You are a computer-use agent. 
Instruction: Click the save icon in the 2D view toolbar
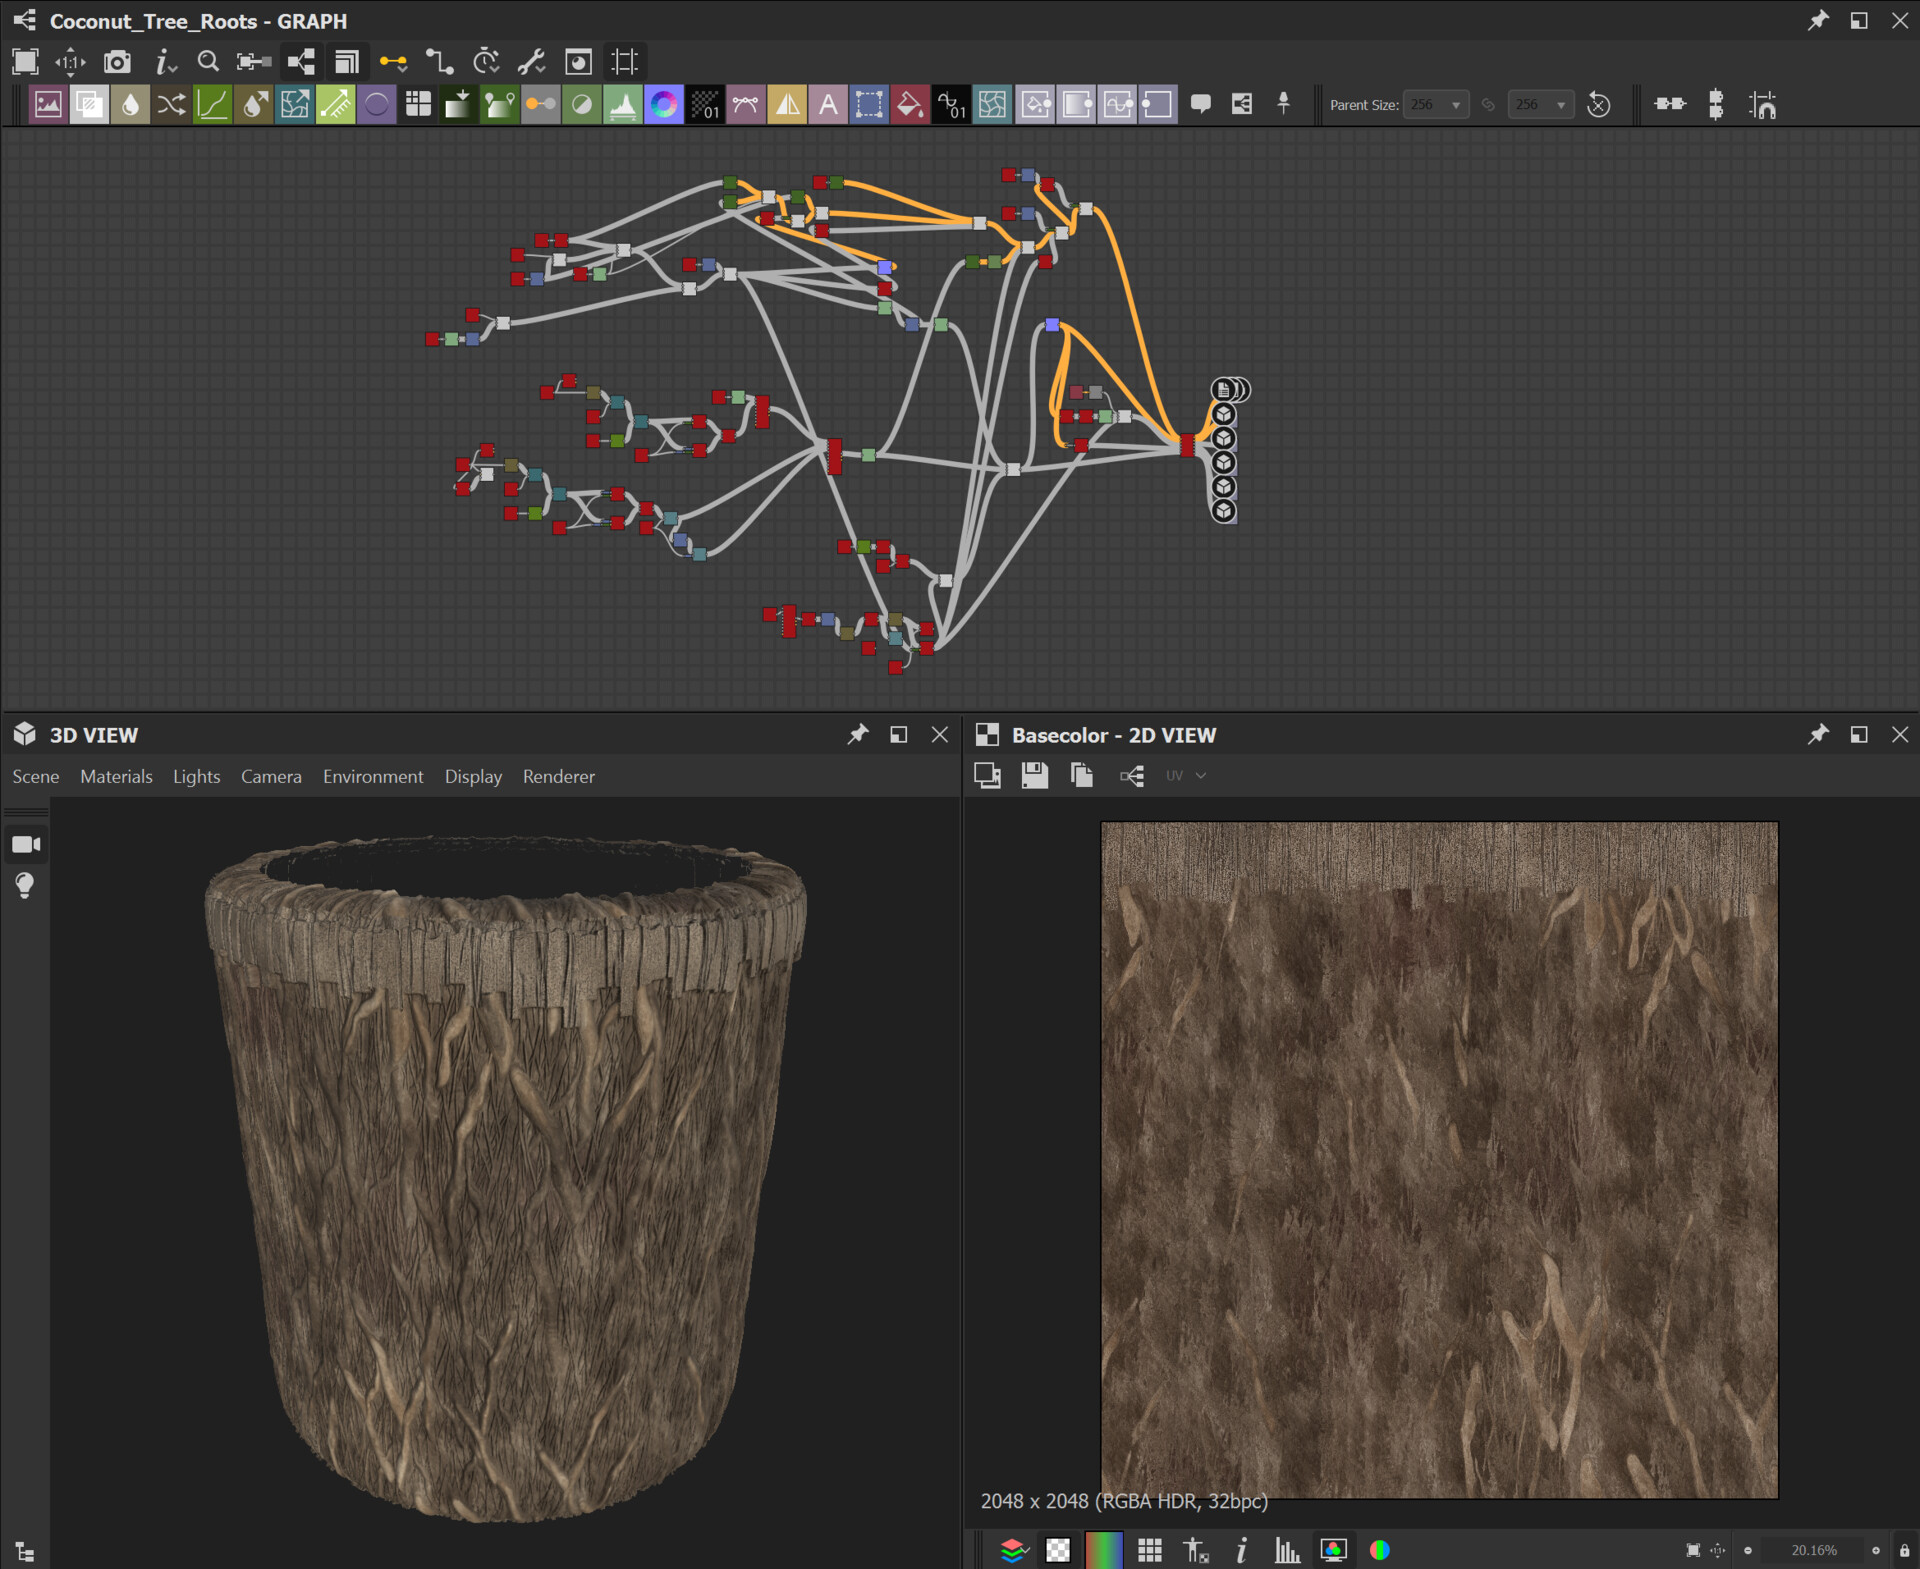click(x=1035, y=775)
